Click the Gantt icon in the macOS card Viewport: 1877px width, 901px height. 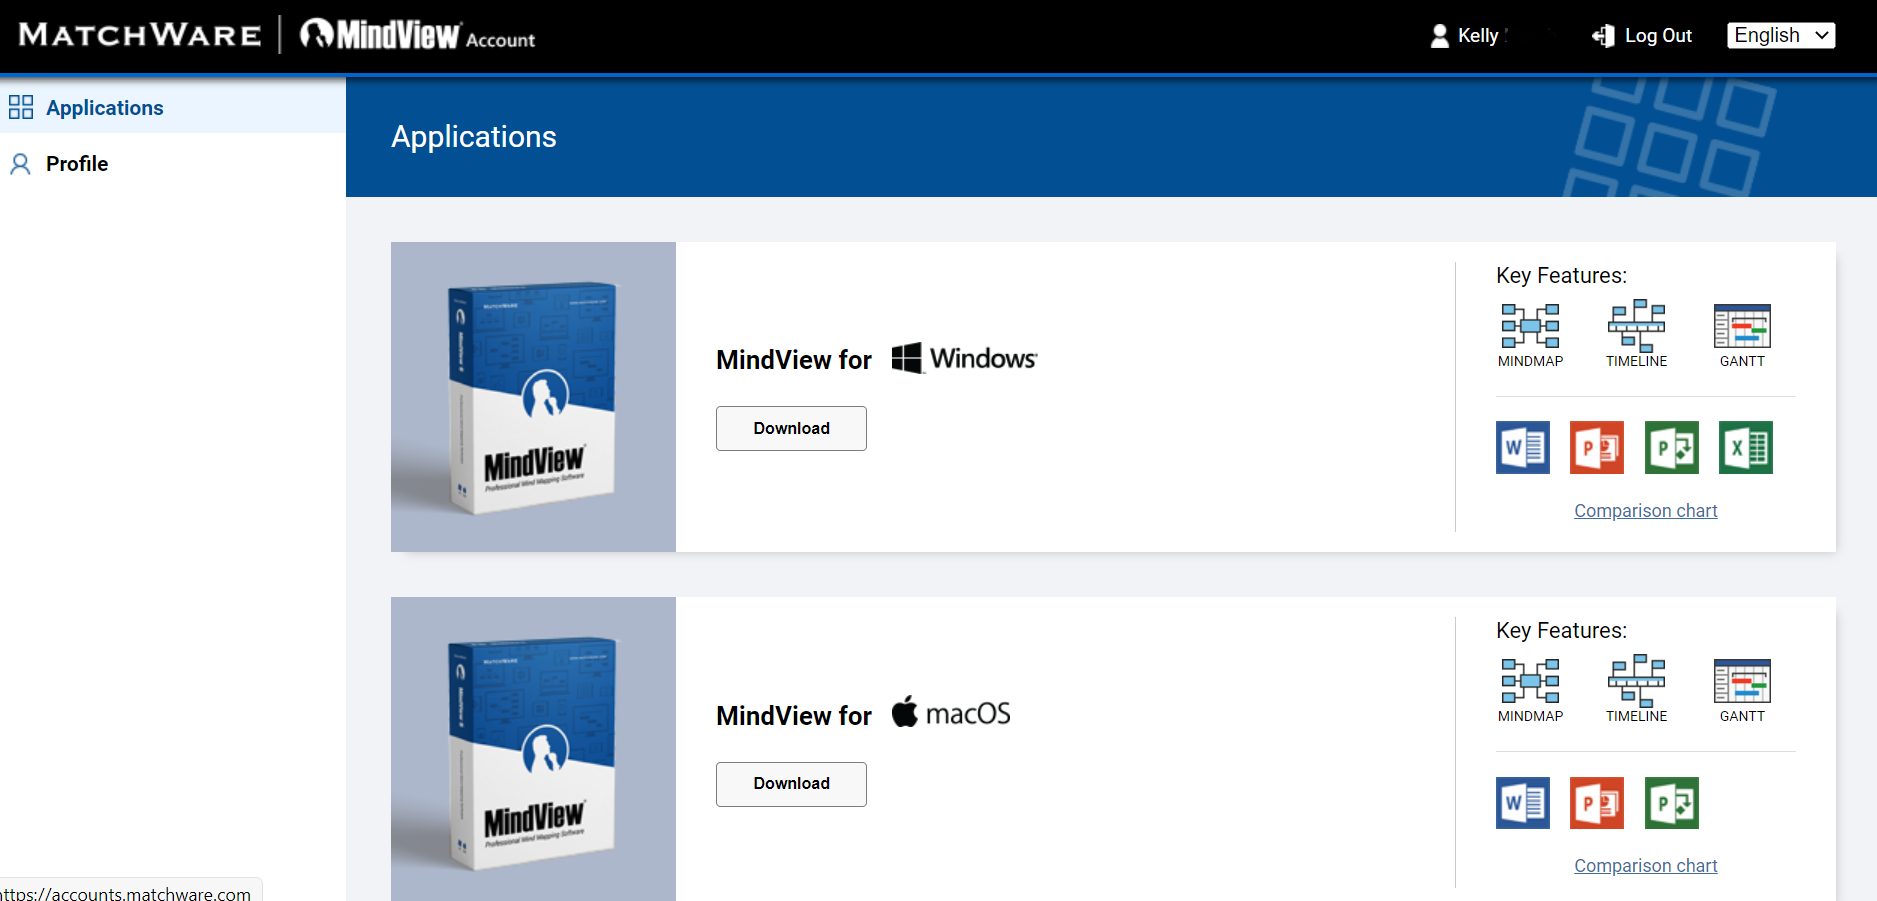(x=1742, y=681)
